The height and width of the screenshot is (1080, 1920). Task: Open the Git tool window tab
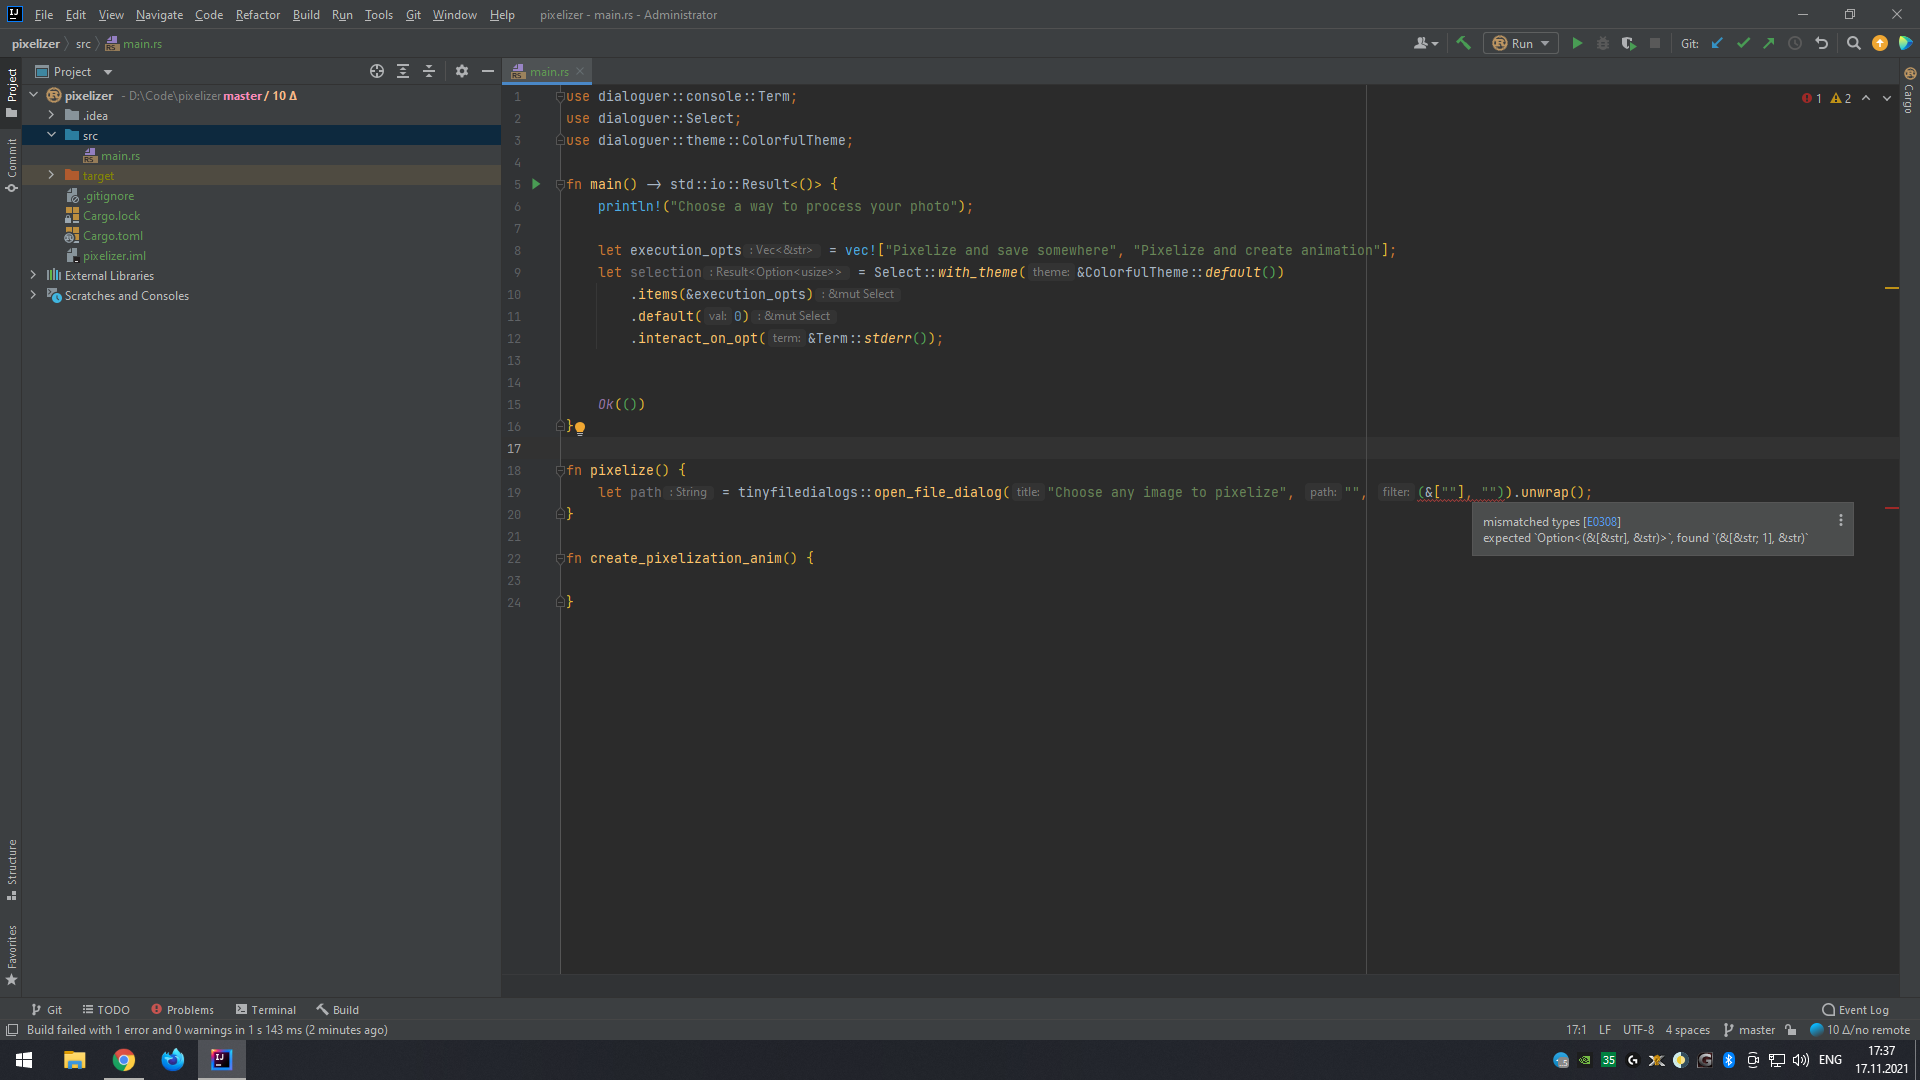[x=47, y=1010]
